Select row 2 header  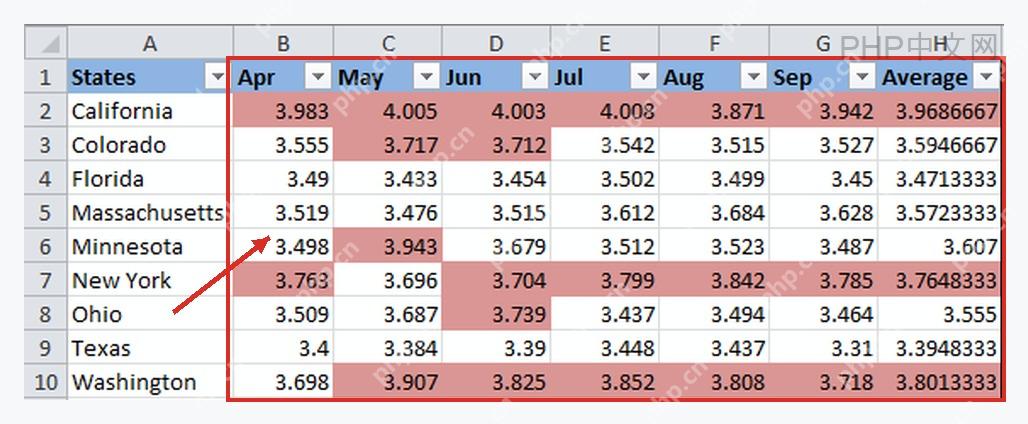pyautogui.click(x=46, y=111)
